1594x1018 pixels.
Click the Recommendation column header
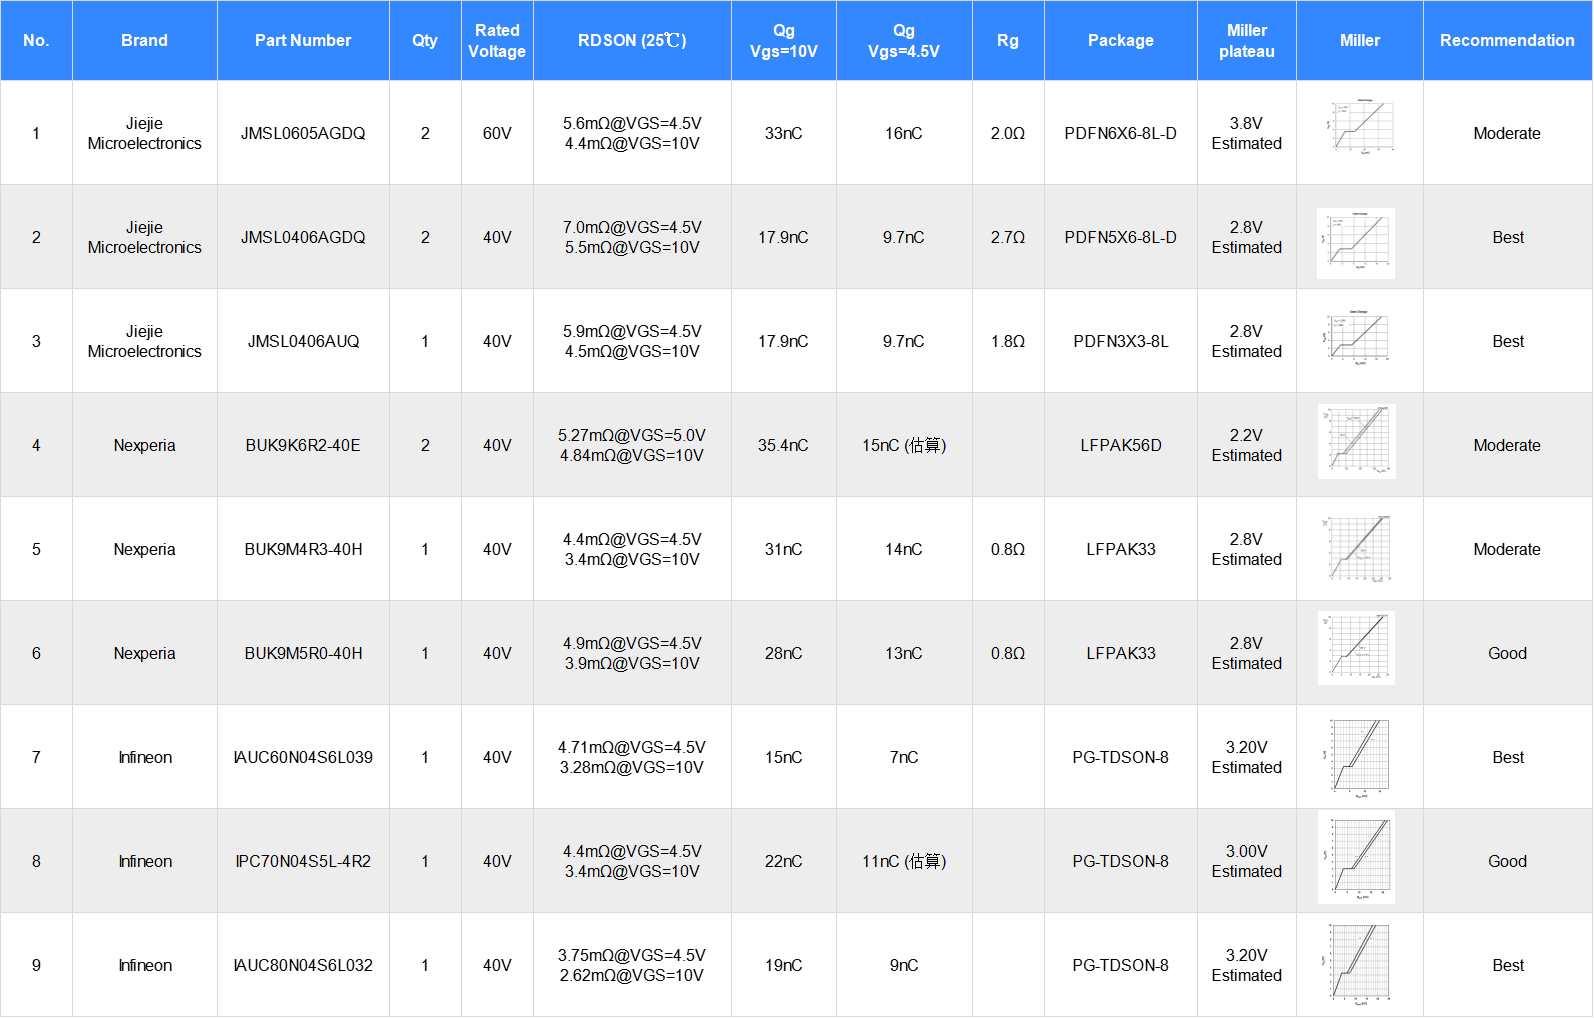[1507, 40]
